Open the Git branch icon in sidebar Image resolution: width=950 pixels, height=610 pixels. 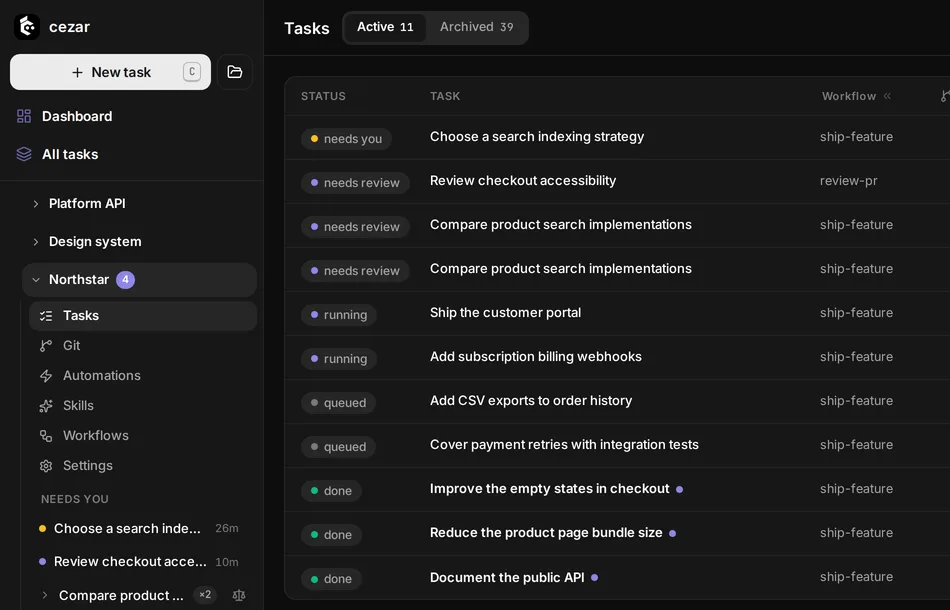coord(45,345)
